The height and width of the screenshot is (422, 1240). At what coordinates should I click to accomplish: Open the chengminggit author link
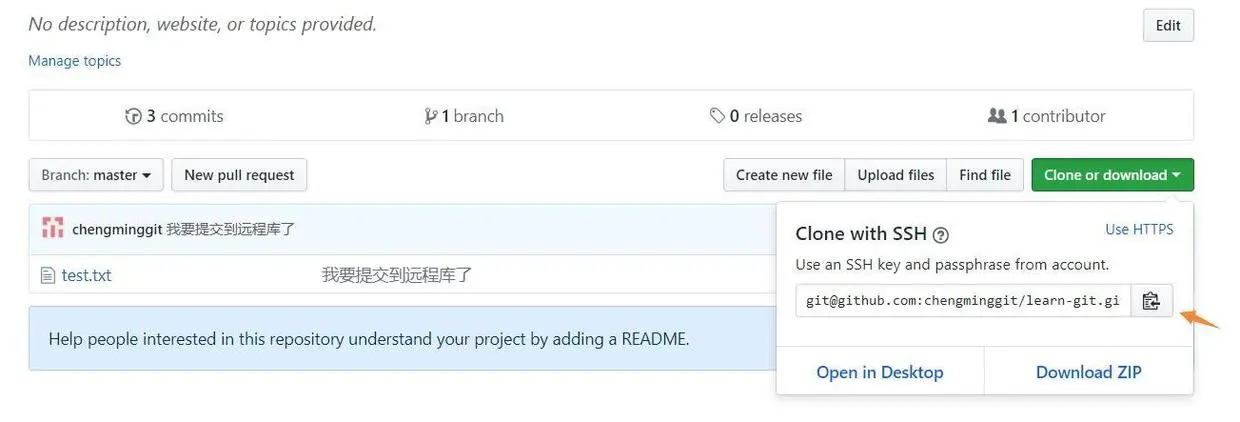(x=117, y=229)
